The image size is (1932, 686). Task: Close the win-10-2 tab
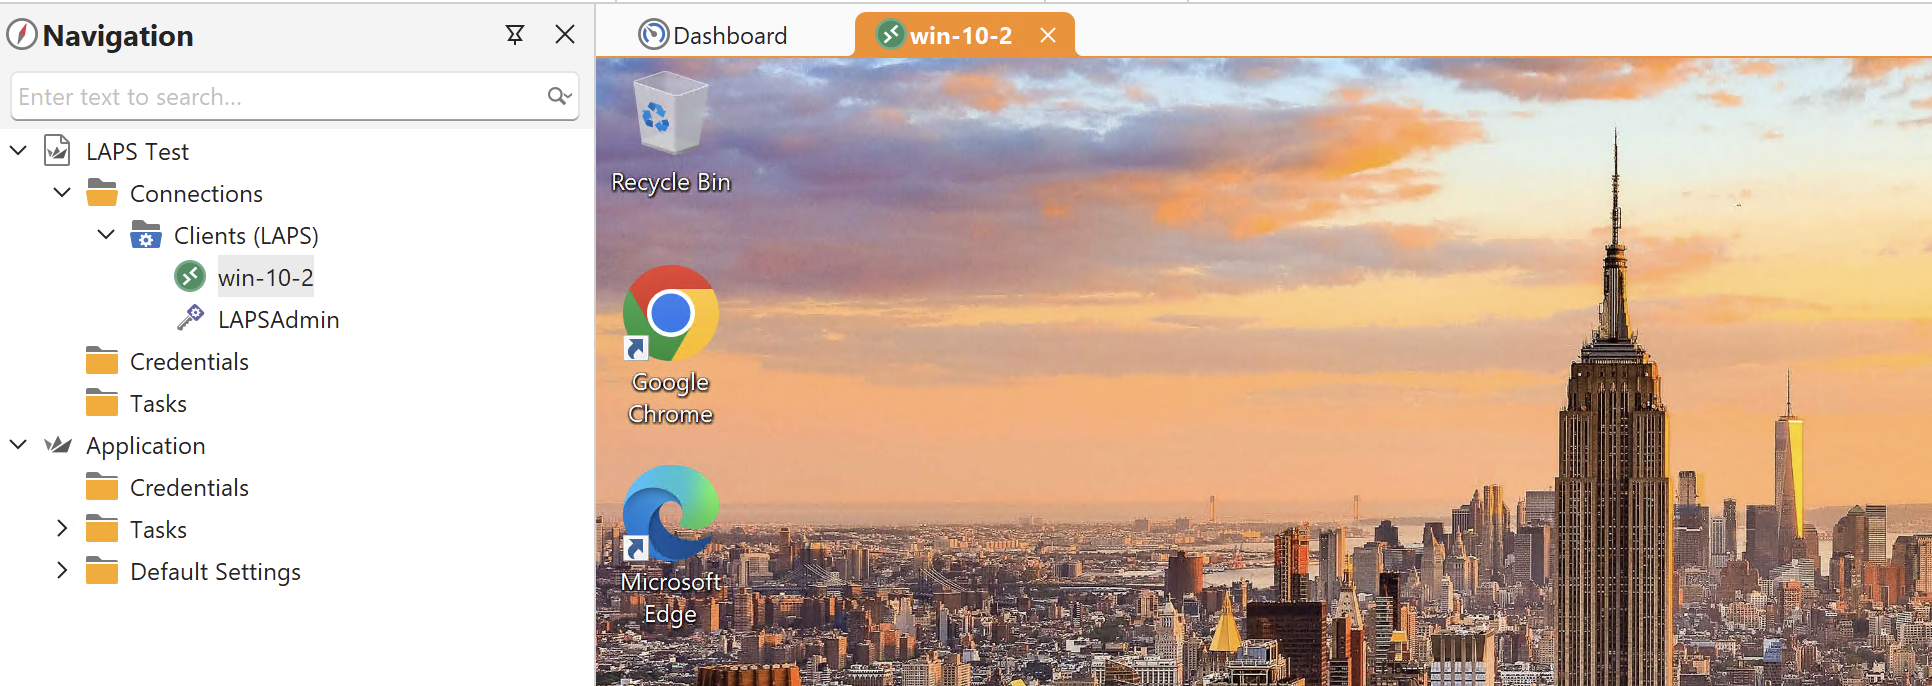[x=1048, y=36]
